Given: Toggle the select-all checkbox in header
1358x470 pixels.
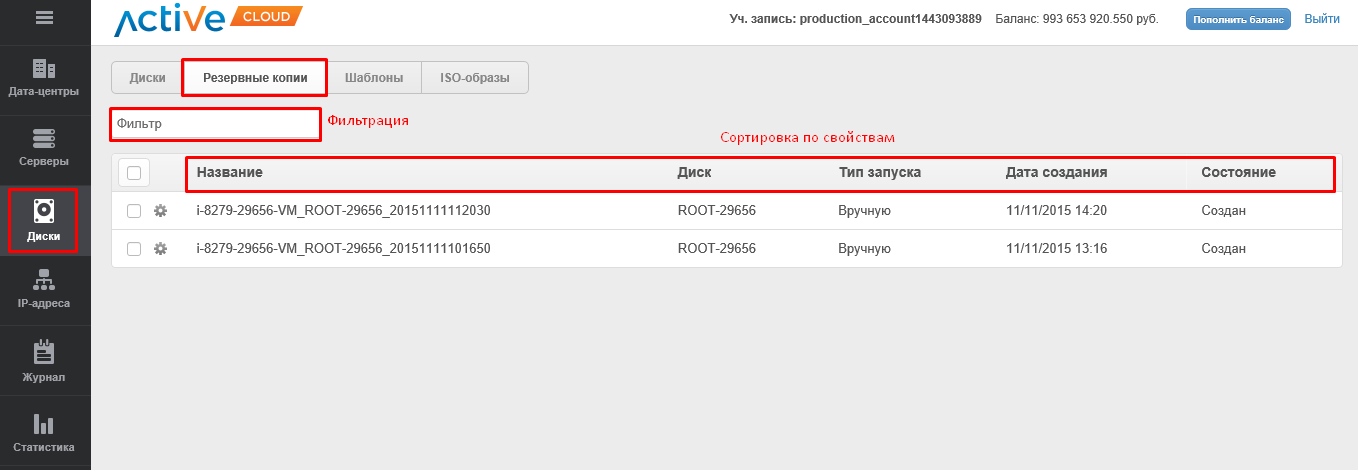Looking at the screenshot, I should pyautogui.click(x=134, y=173).
